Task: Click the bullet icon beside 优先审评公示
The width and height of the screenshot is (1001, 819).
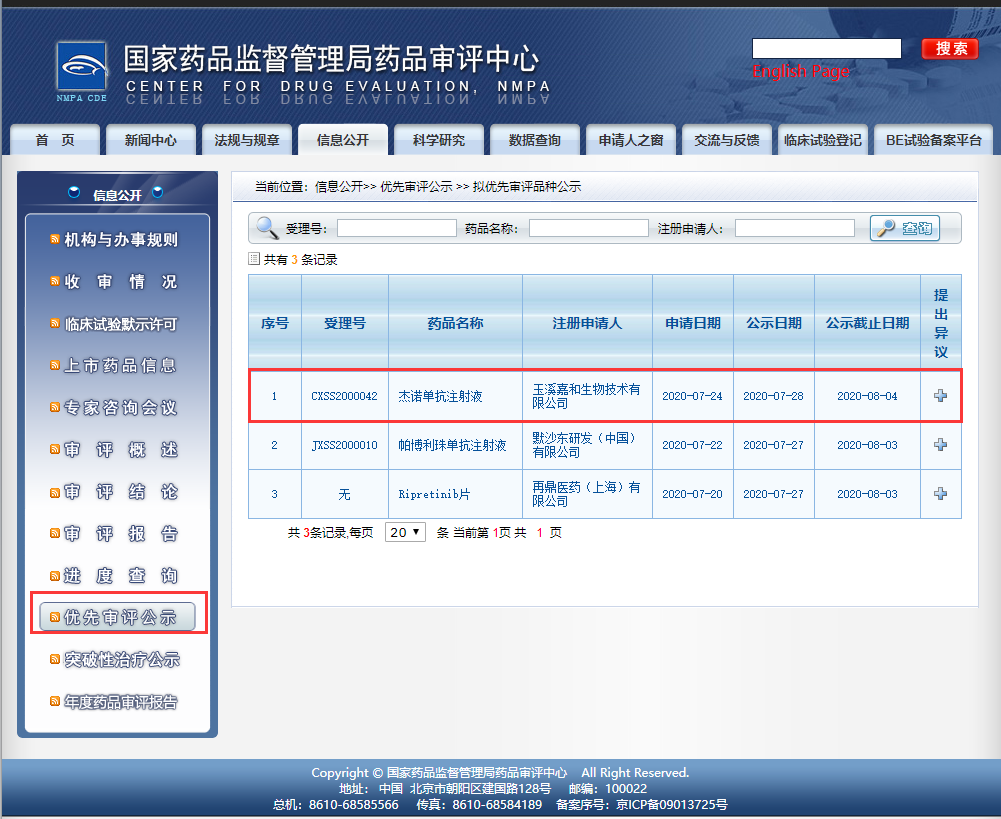Action: (55, 617)
